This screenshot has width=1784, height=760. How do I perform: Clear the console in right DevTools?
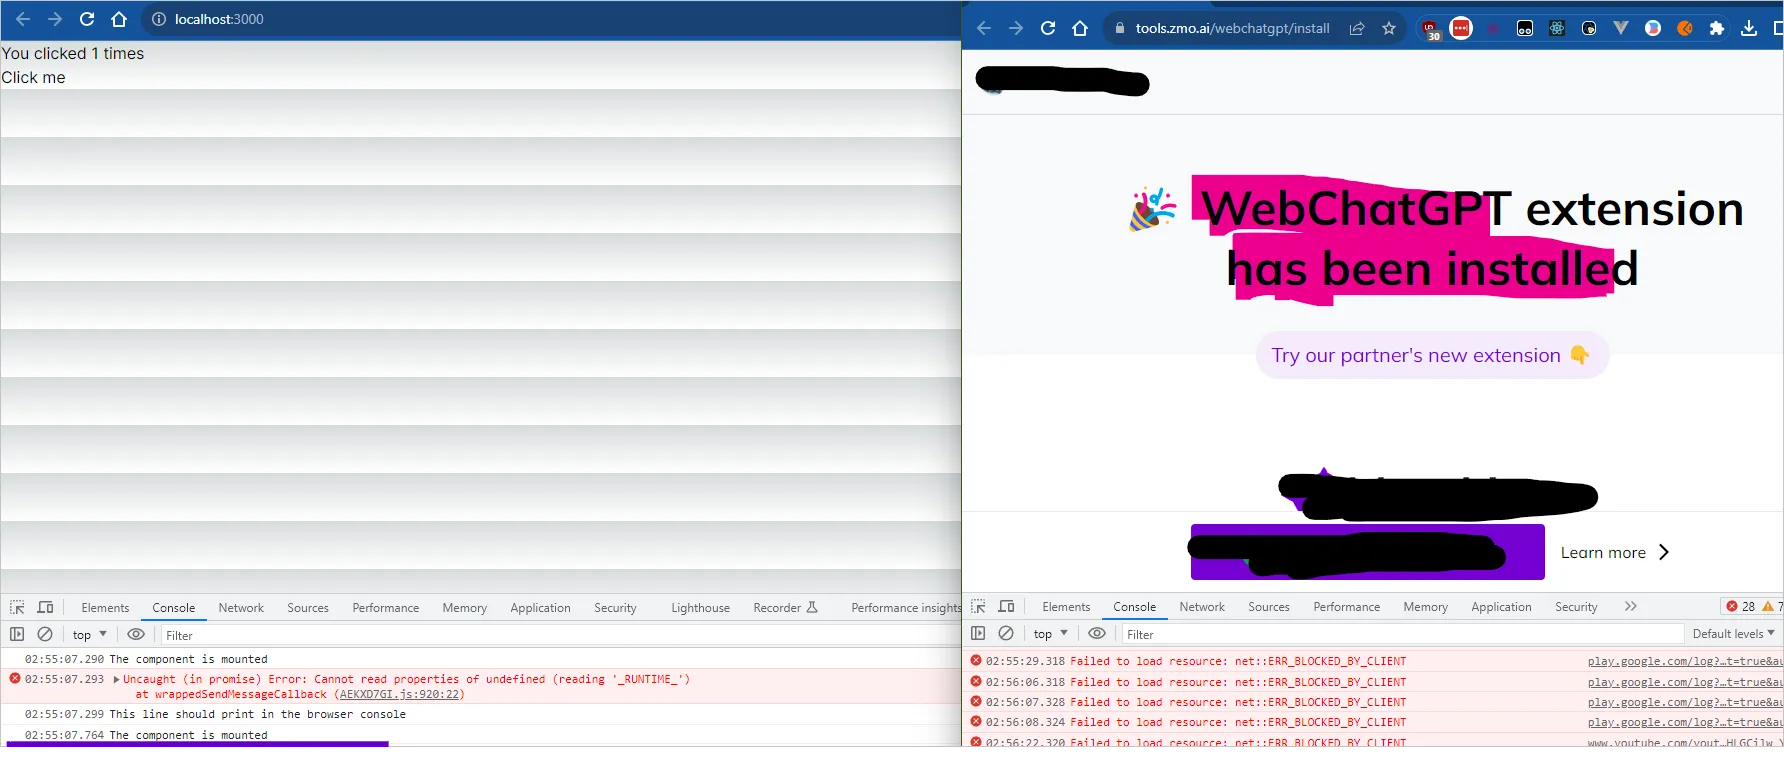click(1006, 633)
